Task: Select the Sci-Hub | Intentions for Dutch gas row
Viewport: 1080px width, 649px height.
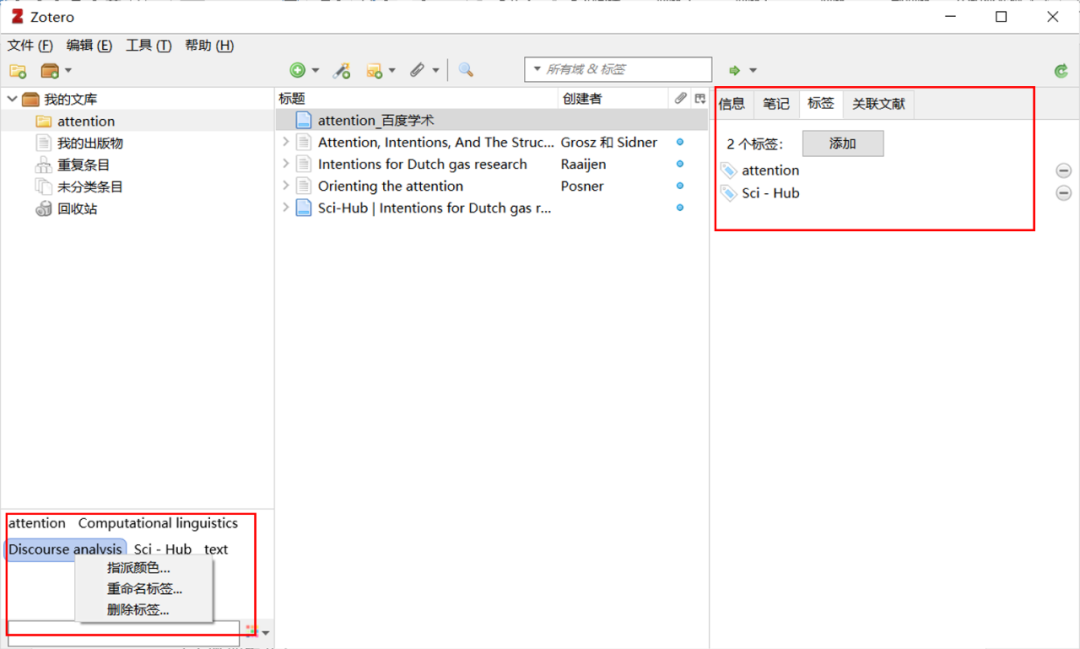Action: 492,208
